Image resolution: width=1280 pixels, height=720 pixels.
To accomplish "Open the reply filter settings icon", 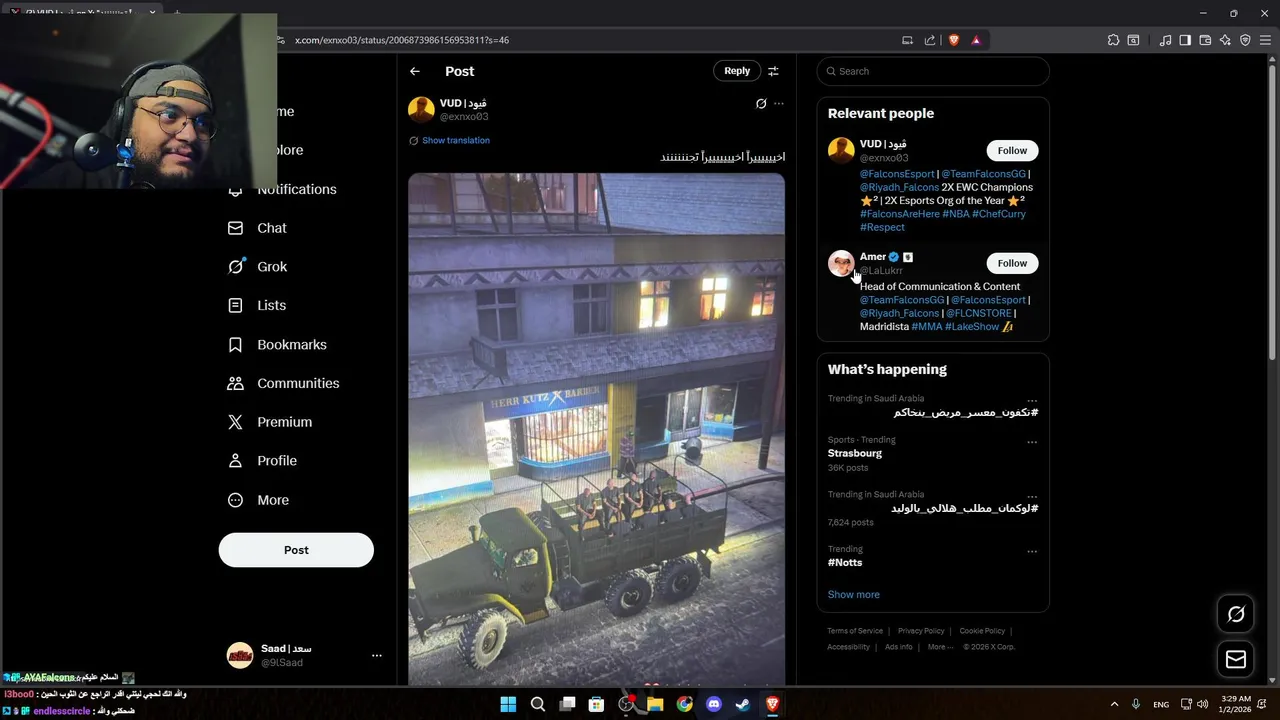I will (x=773, y=71).
